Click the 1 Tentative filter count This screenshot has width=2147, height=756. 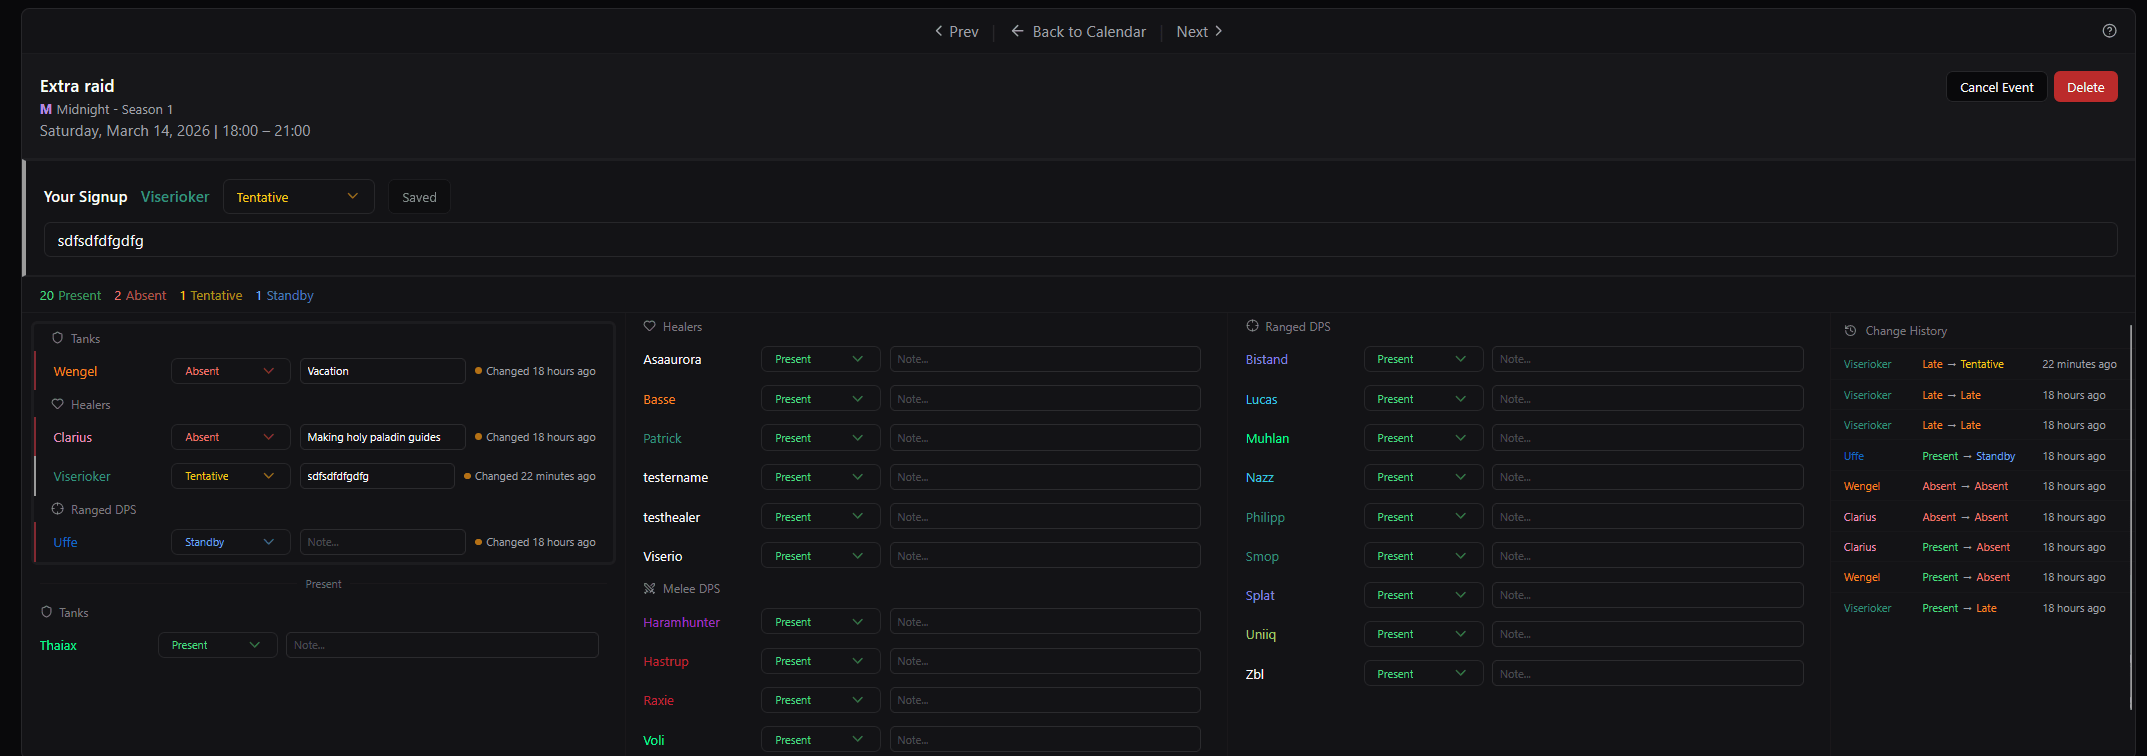pyautogui.click(x=211, y=295)
